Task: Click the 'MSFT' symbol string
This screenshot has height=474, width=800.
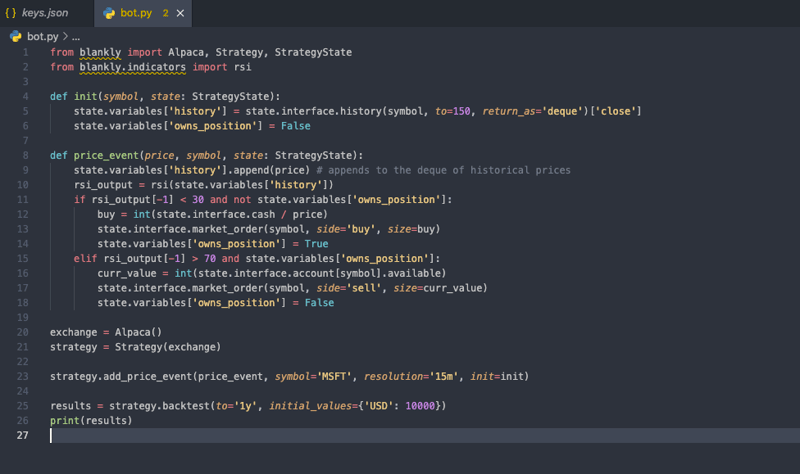Action: coord(335,377)
